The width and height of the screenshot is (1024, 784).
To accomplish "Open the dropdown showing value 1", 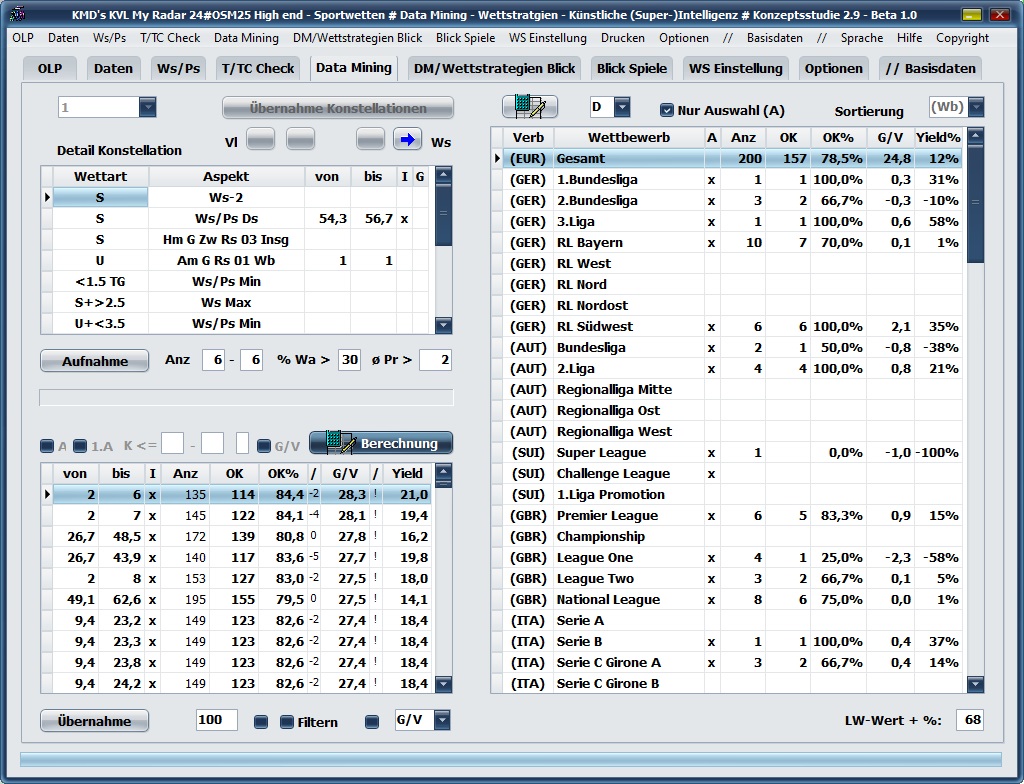I will (148, 107).
